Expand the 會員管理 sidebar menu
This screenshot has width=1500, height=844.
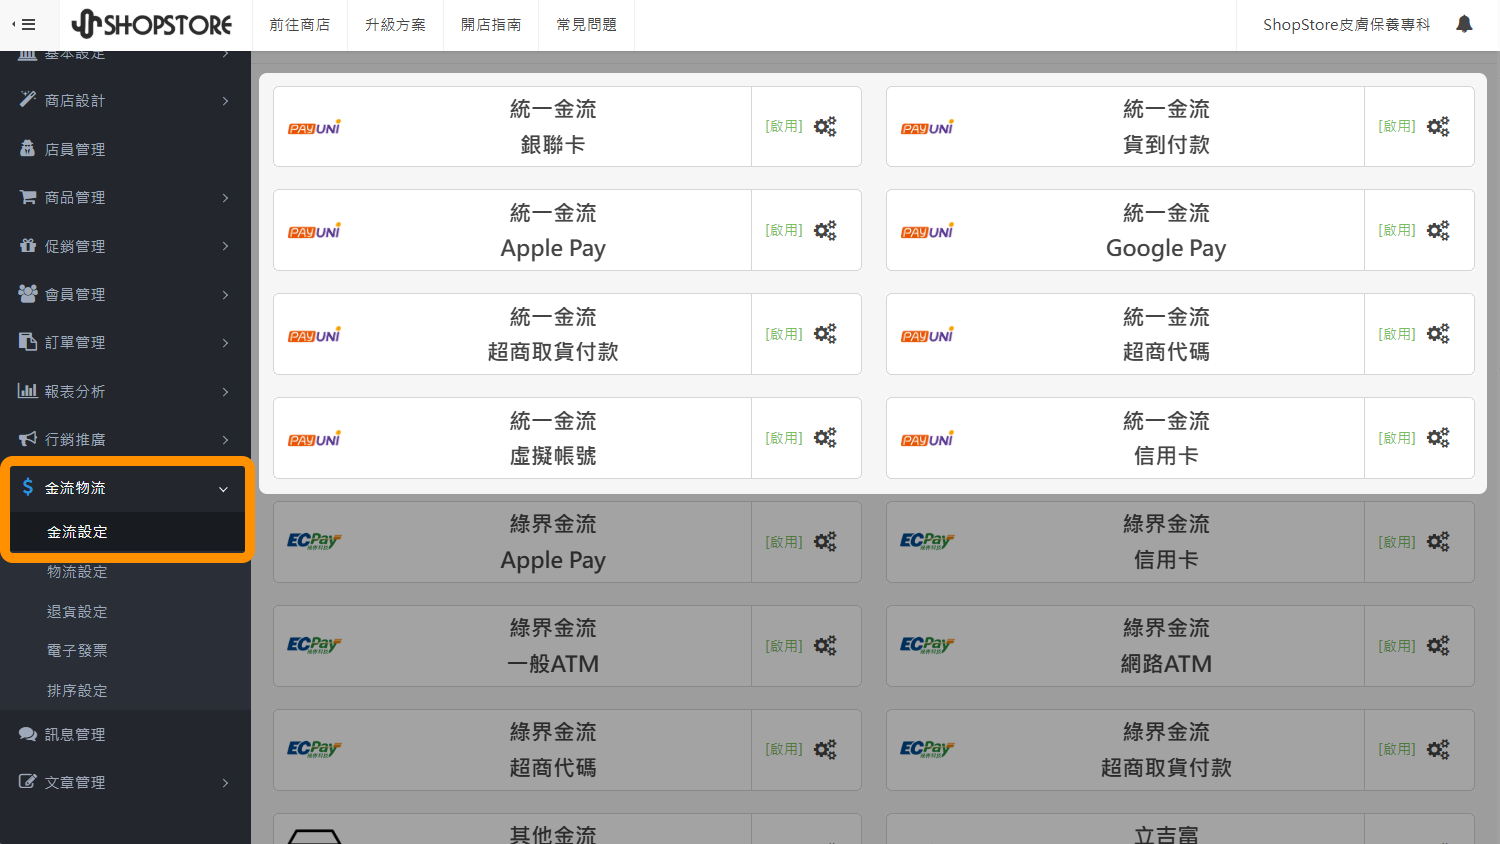(x=125, y=295)
